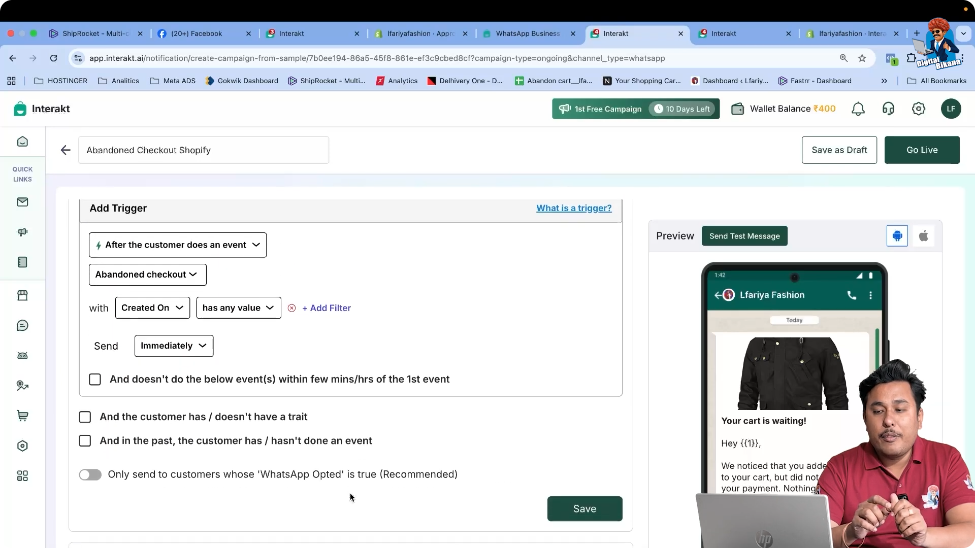Open the Commerce store icon in sidebar
This screenshot has height=550, width=977.
[x=22, y=295]
